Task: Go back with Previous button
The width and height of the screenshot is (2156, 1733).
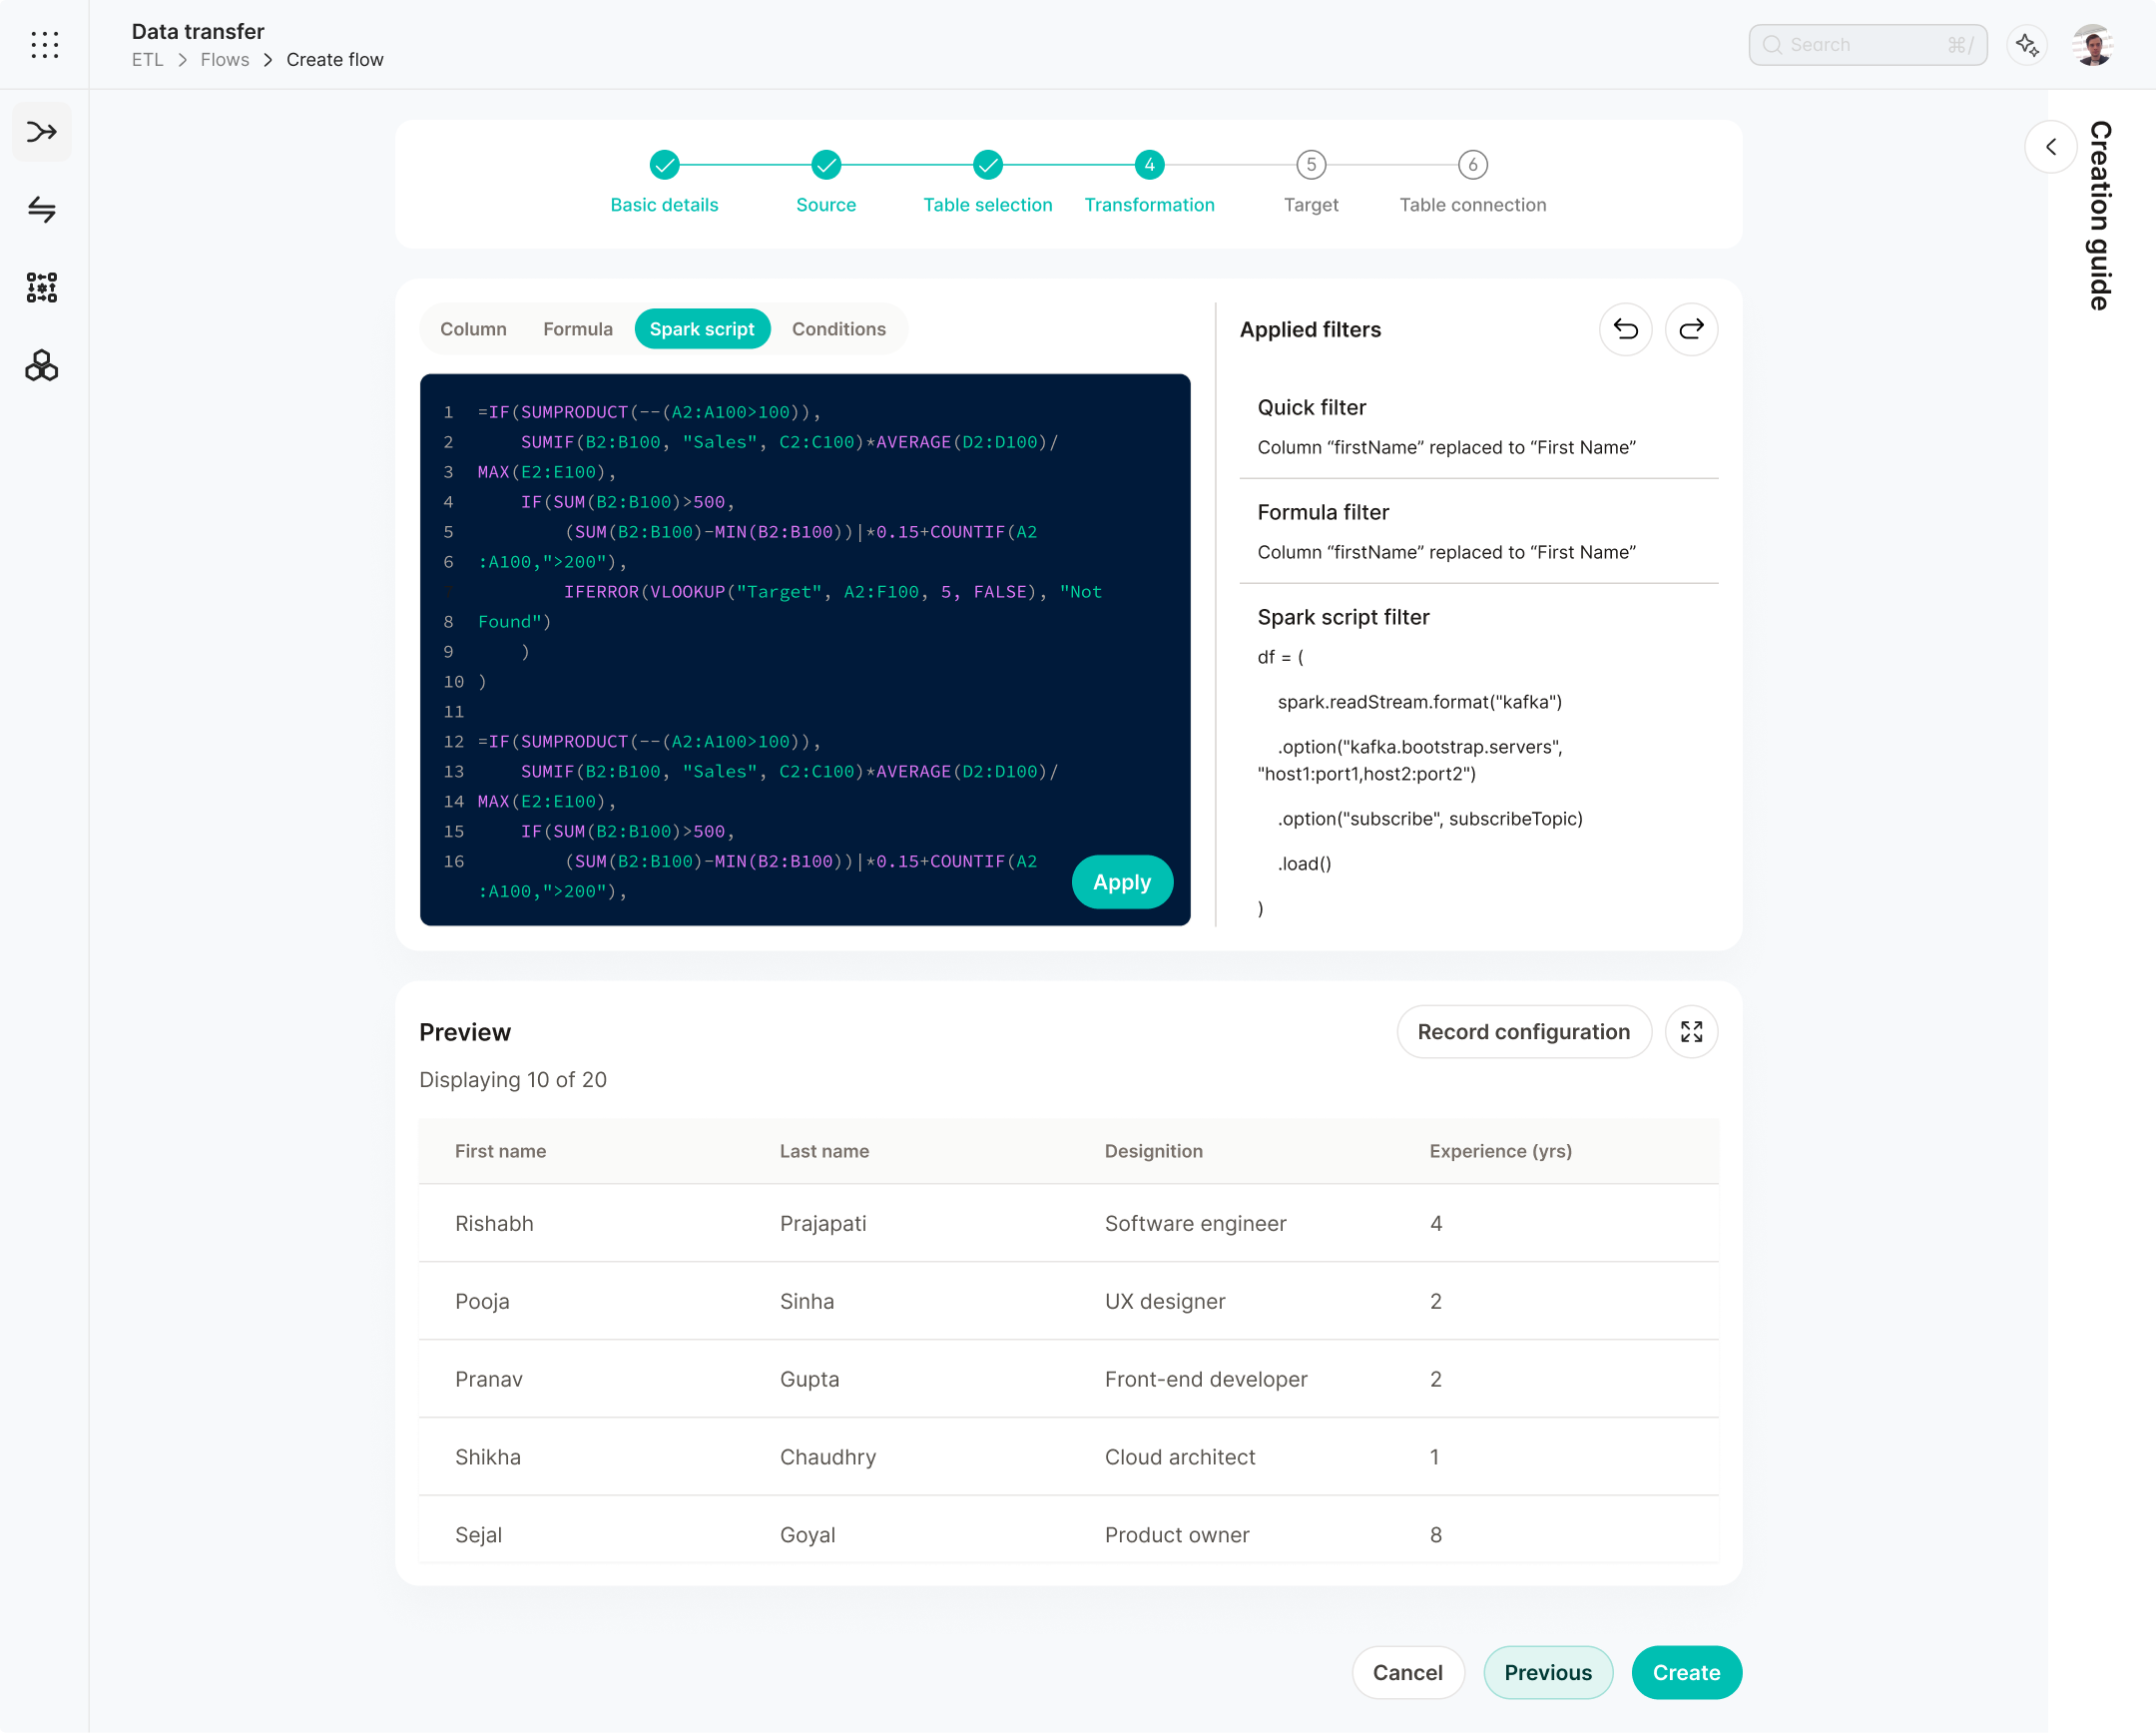Action: point(1547,1672)
